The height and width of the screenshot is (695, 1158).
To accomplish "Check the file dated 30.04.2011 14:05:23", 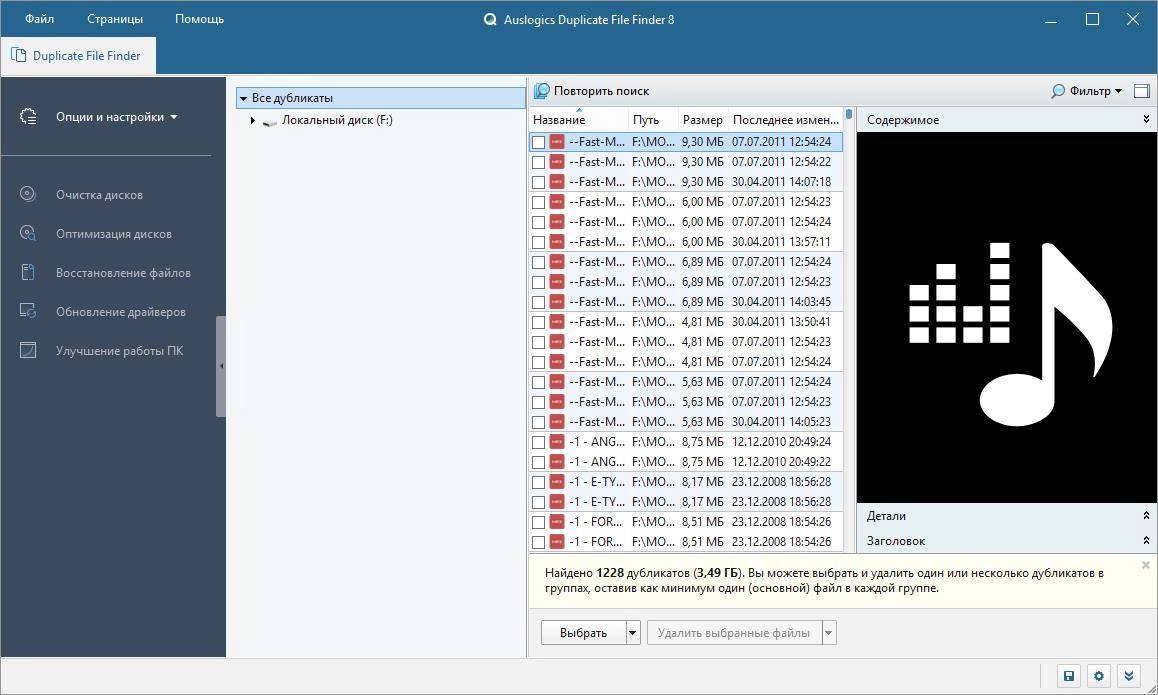I will pyautogui.click(x=538, y=422).
